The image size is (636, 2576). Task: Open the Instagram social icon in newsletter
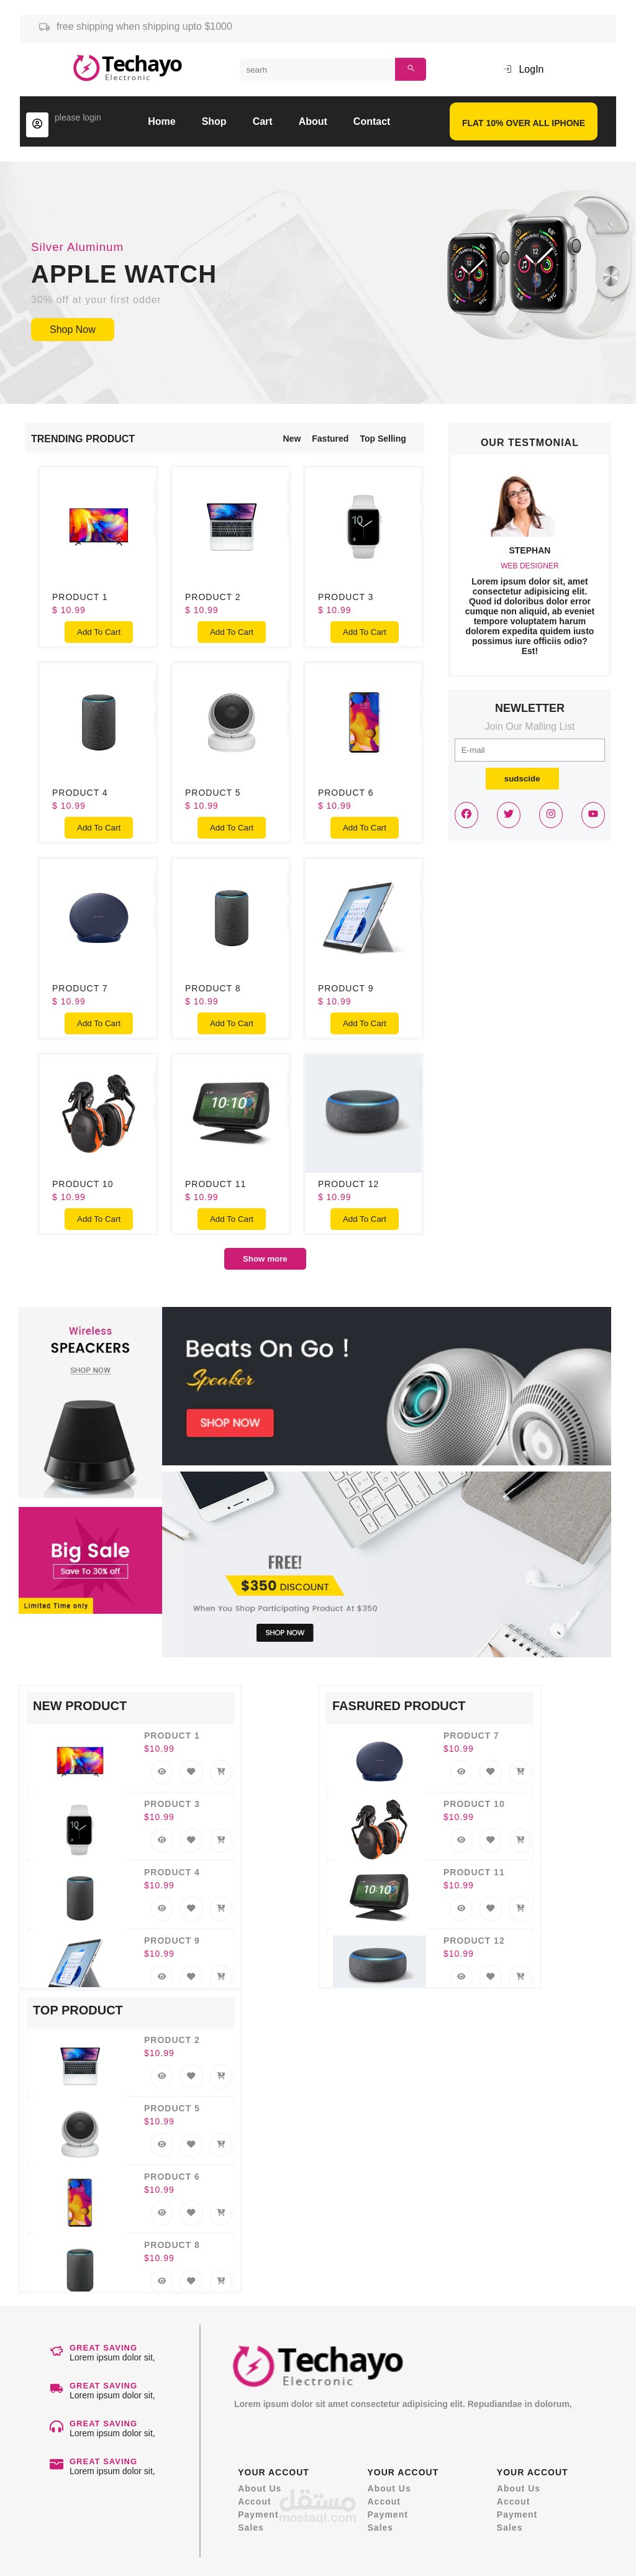tap(550, 814)
